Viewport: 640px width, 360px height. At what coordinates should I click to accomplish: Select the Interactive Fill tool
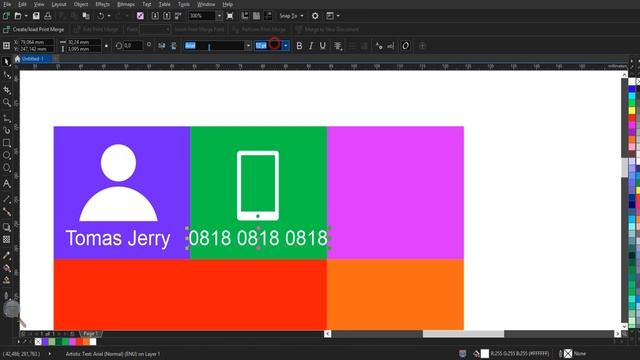(7, 268)
